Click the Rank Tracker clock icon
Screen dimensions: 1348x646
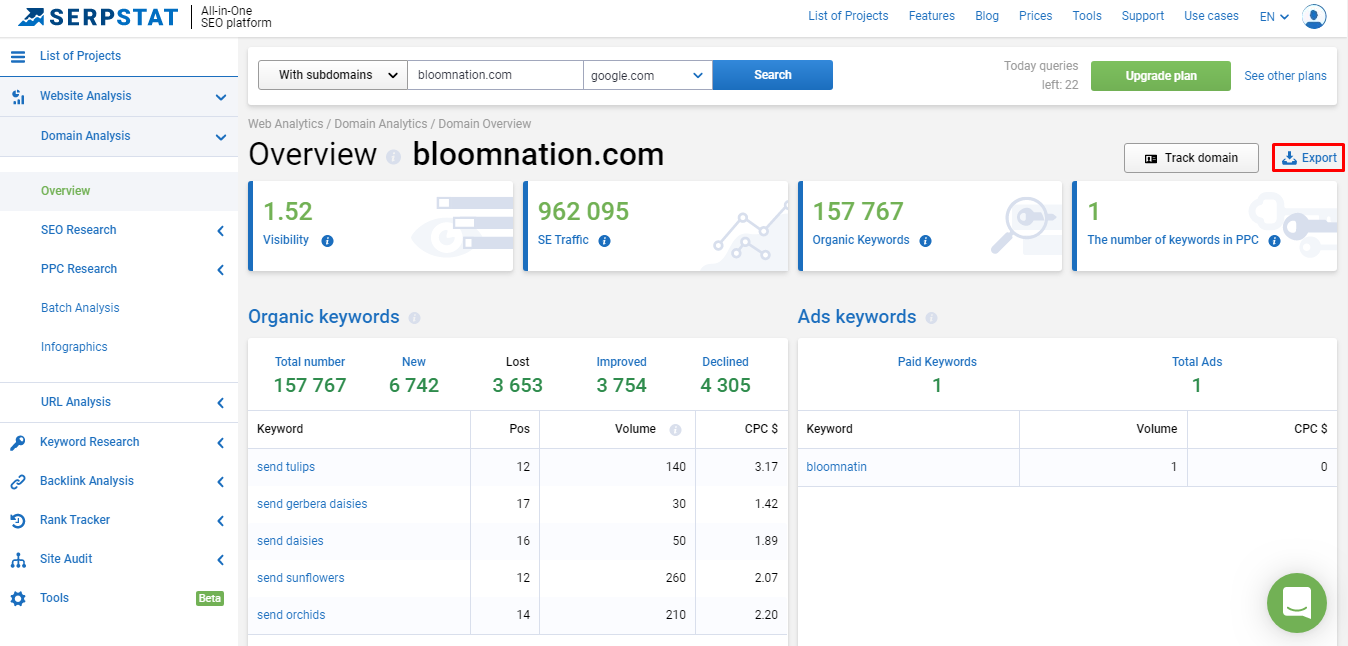point(18,520)
